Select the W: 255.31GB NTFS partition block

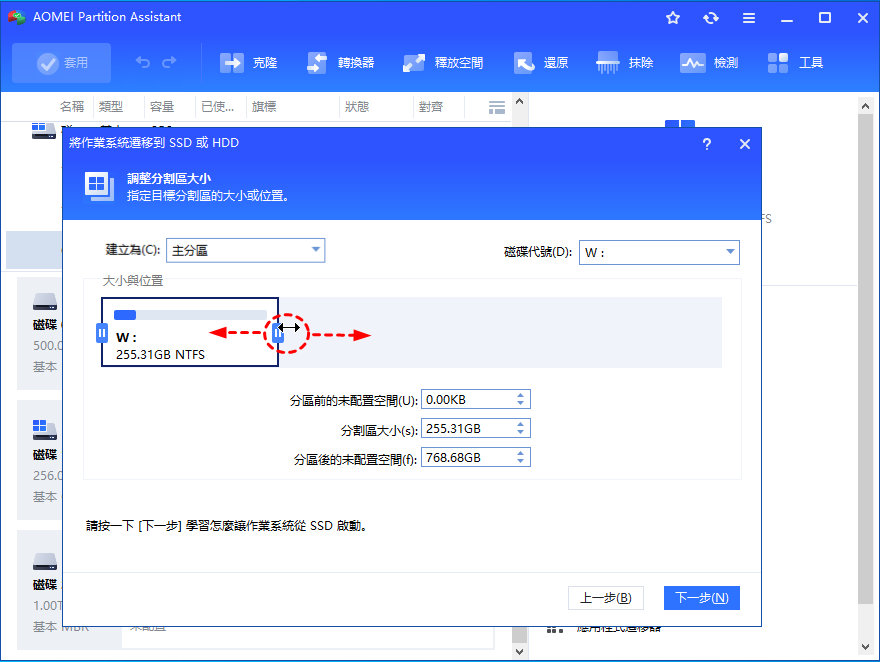point(190,332)
